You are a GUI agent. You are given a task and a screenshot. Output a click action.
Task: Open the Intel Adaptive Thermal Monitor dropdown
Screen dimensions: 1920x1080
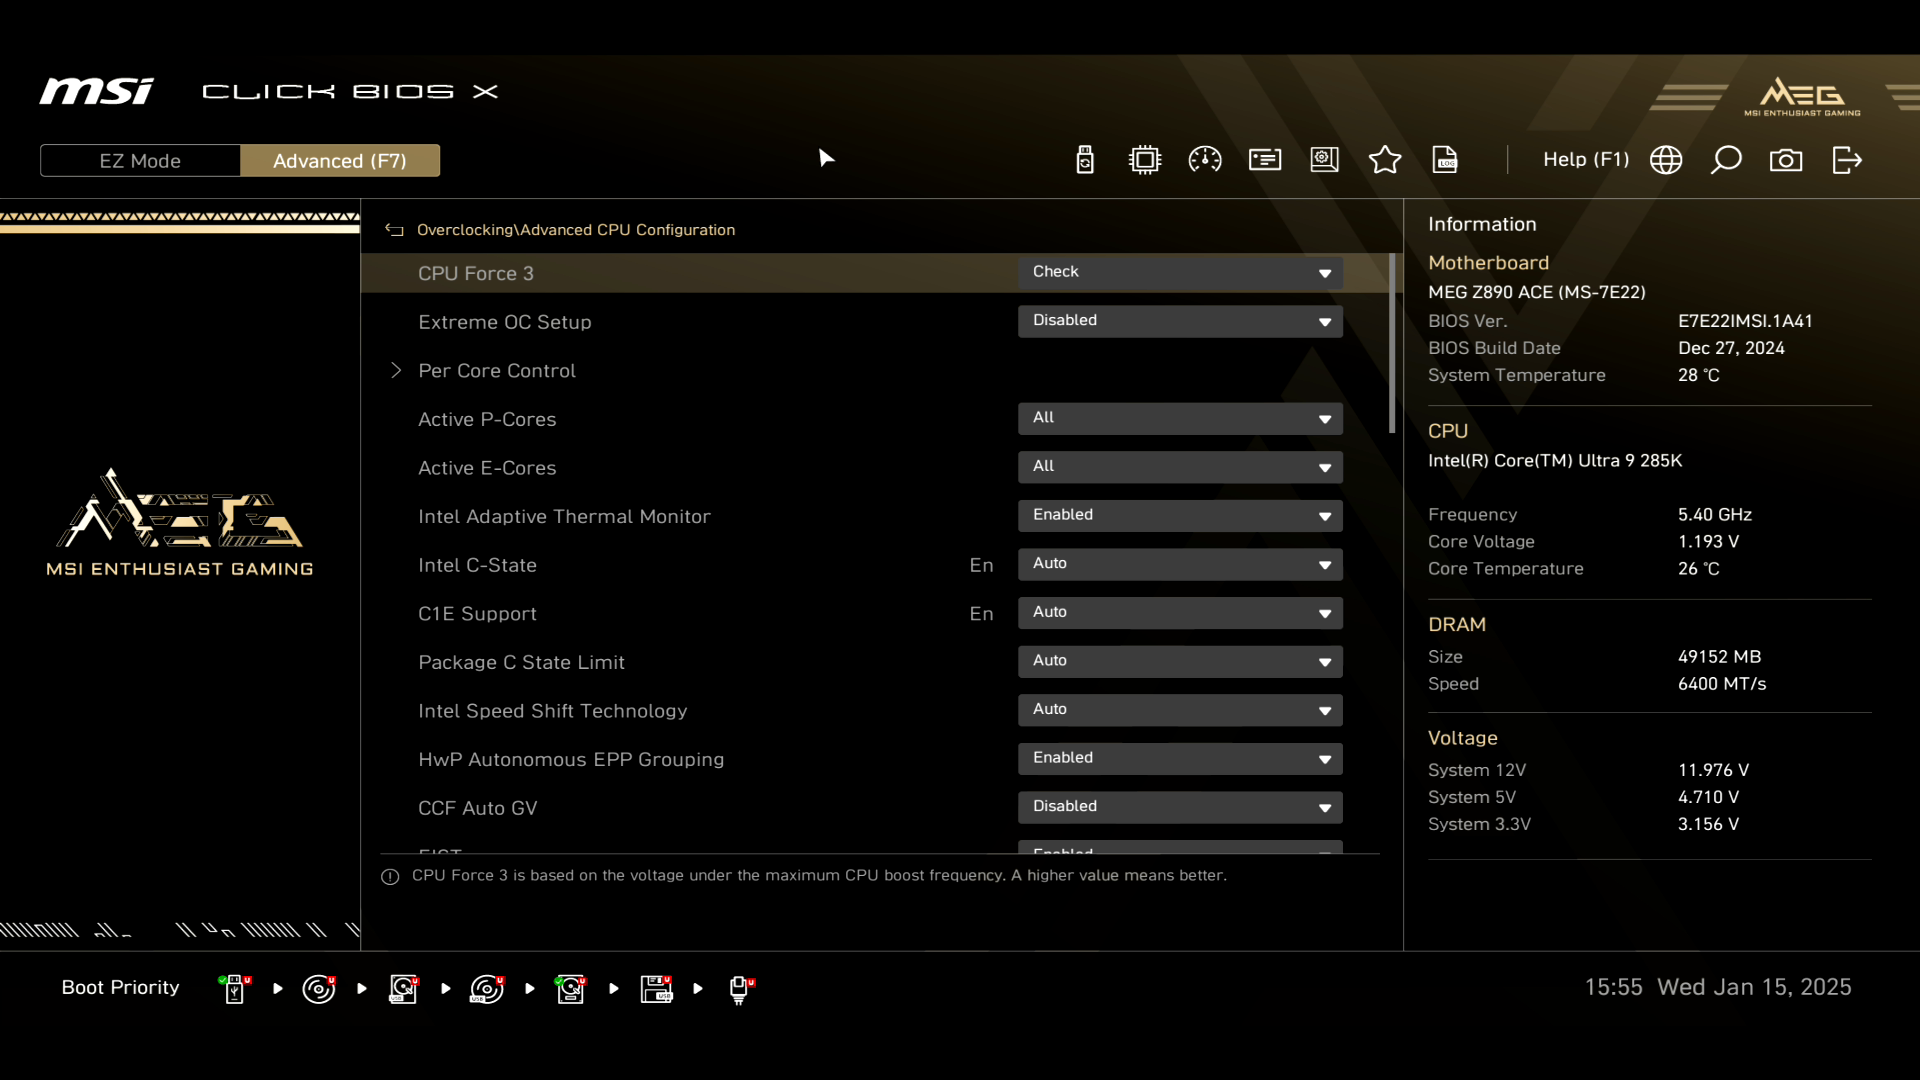(1180, 516)
